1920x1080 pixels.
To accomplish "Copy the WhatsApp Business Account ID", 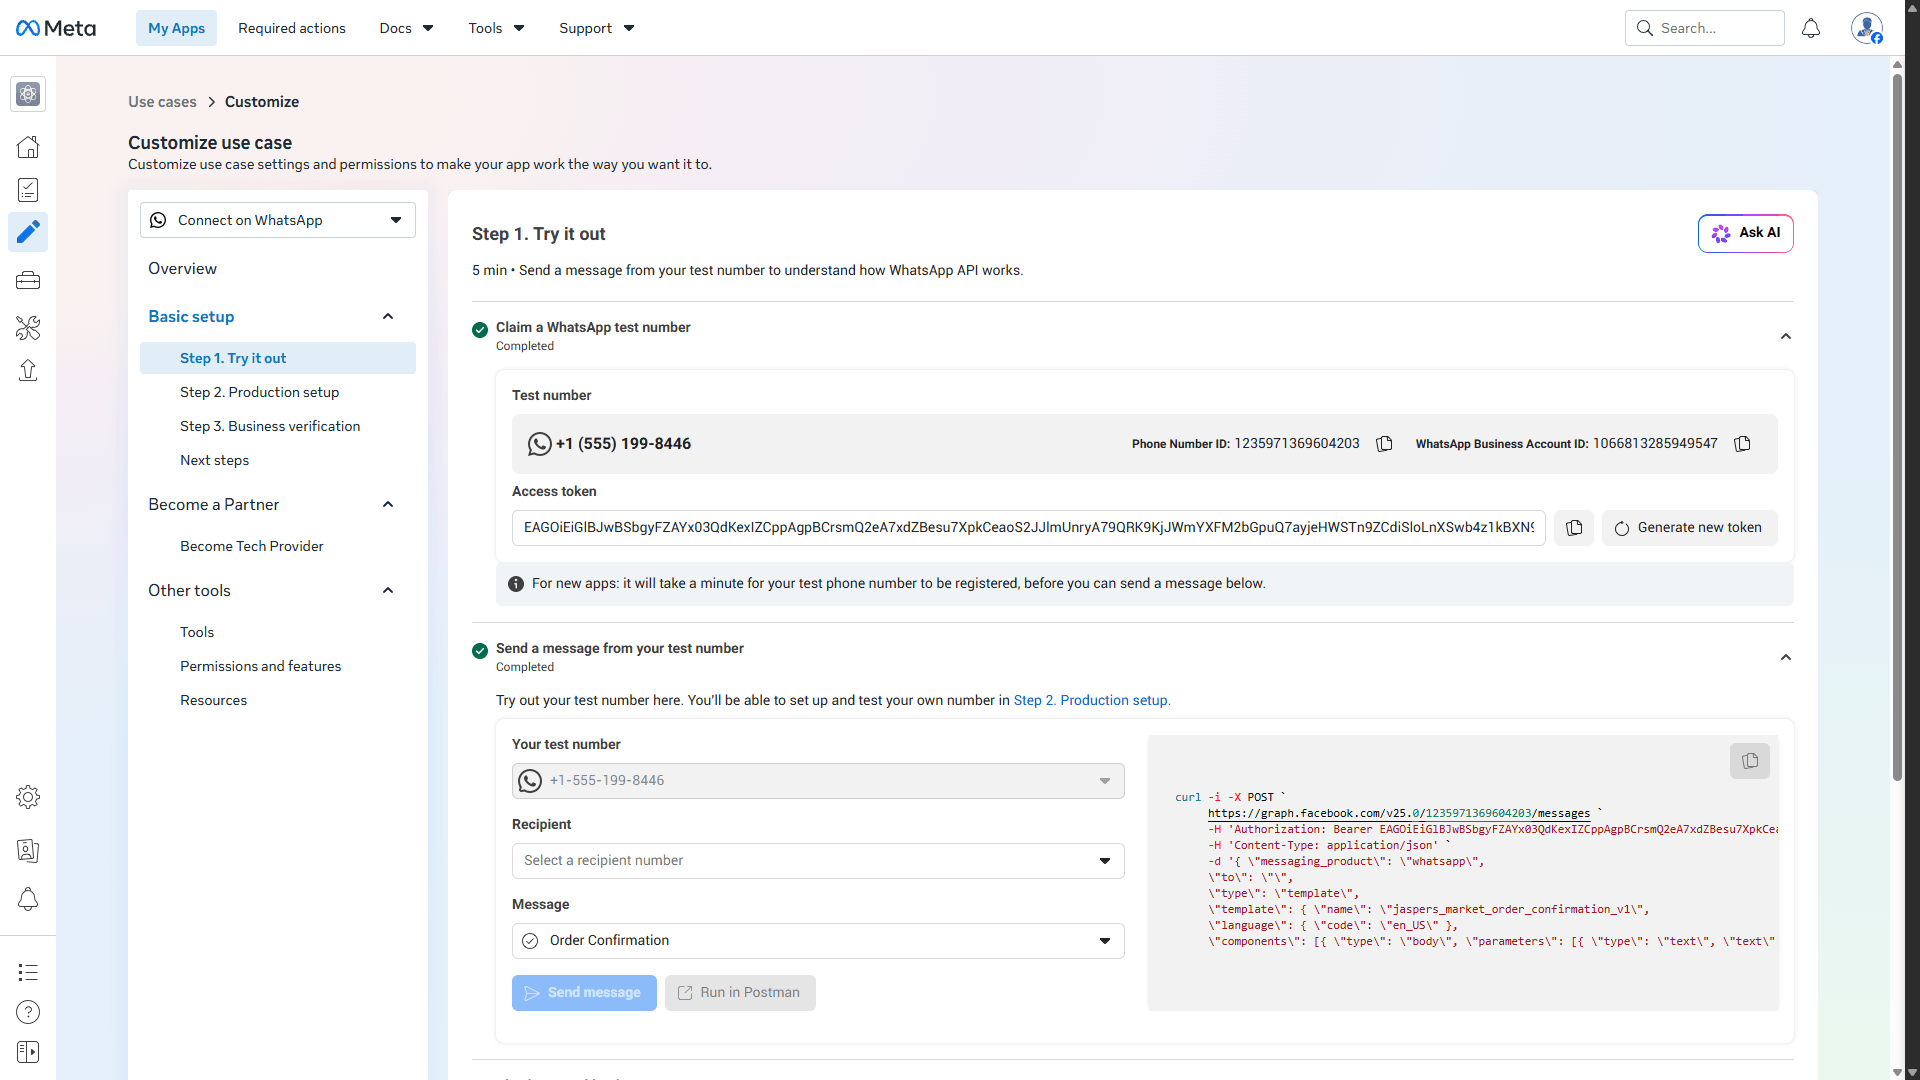I will tap(1743, 444).
